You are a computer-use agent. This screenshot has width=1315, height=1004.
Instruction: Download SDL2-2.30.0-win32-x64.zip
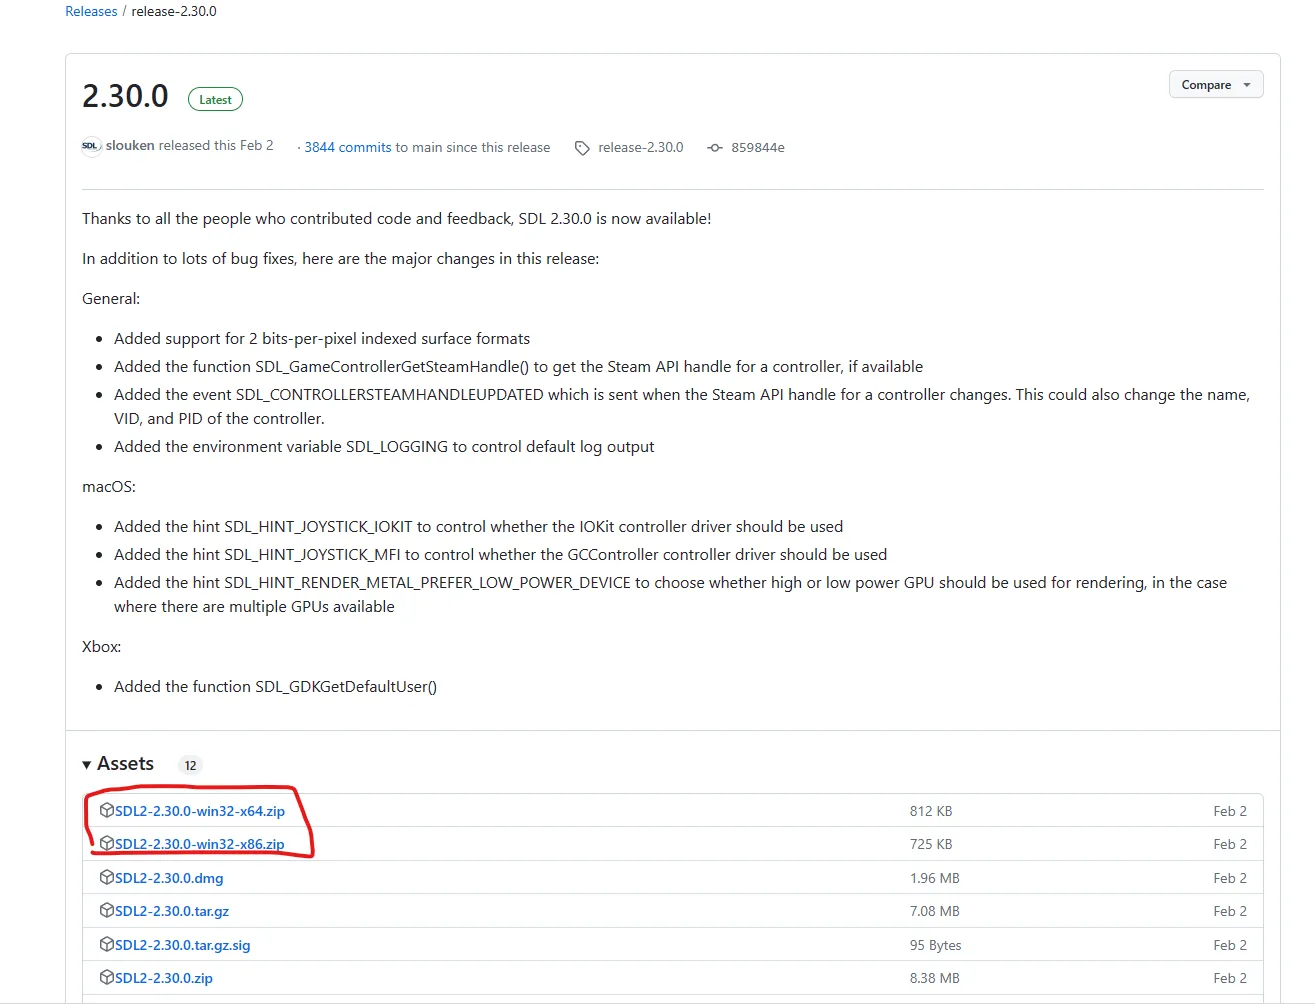[200, 811]
